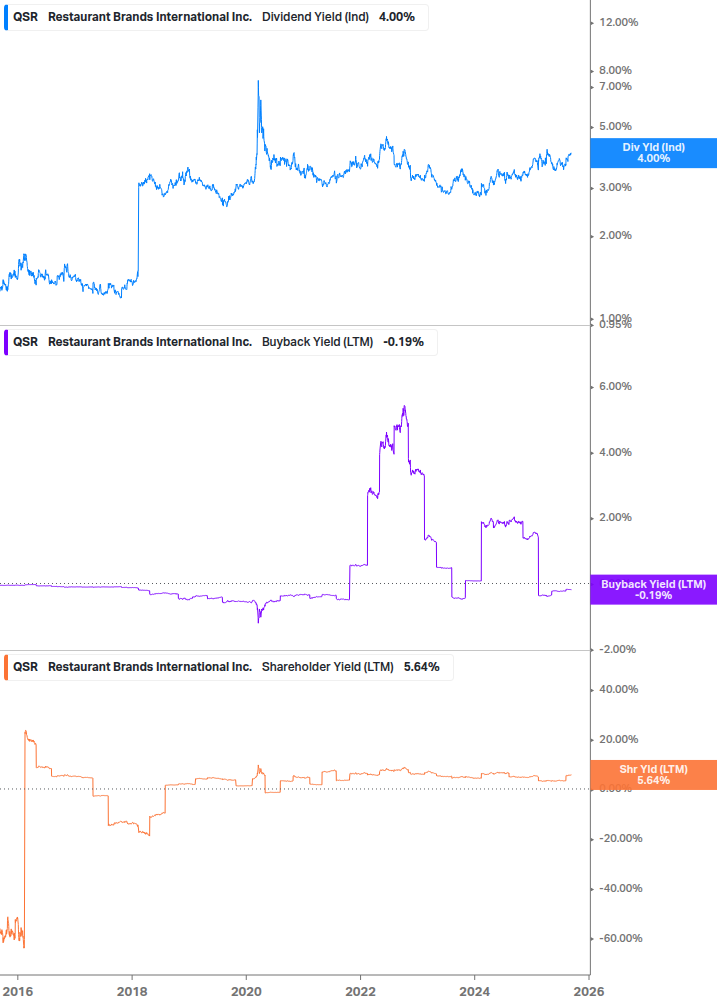
Task: Click the purple Buyback Yield (LTM) axis tag
Action: [x=652, y=589]
